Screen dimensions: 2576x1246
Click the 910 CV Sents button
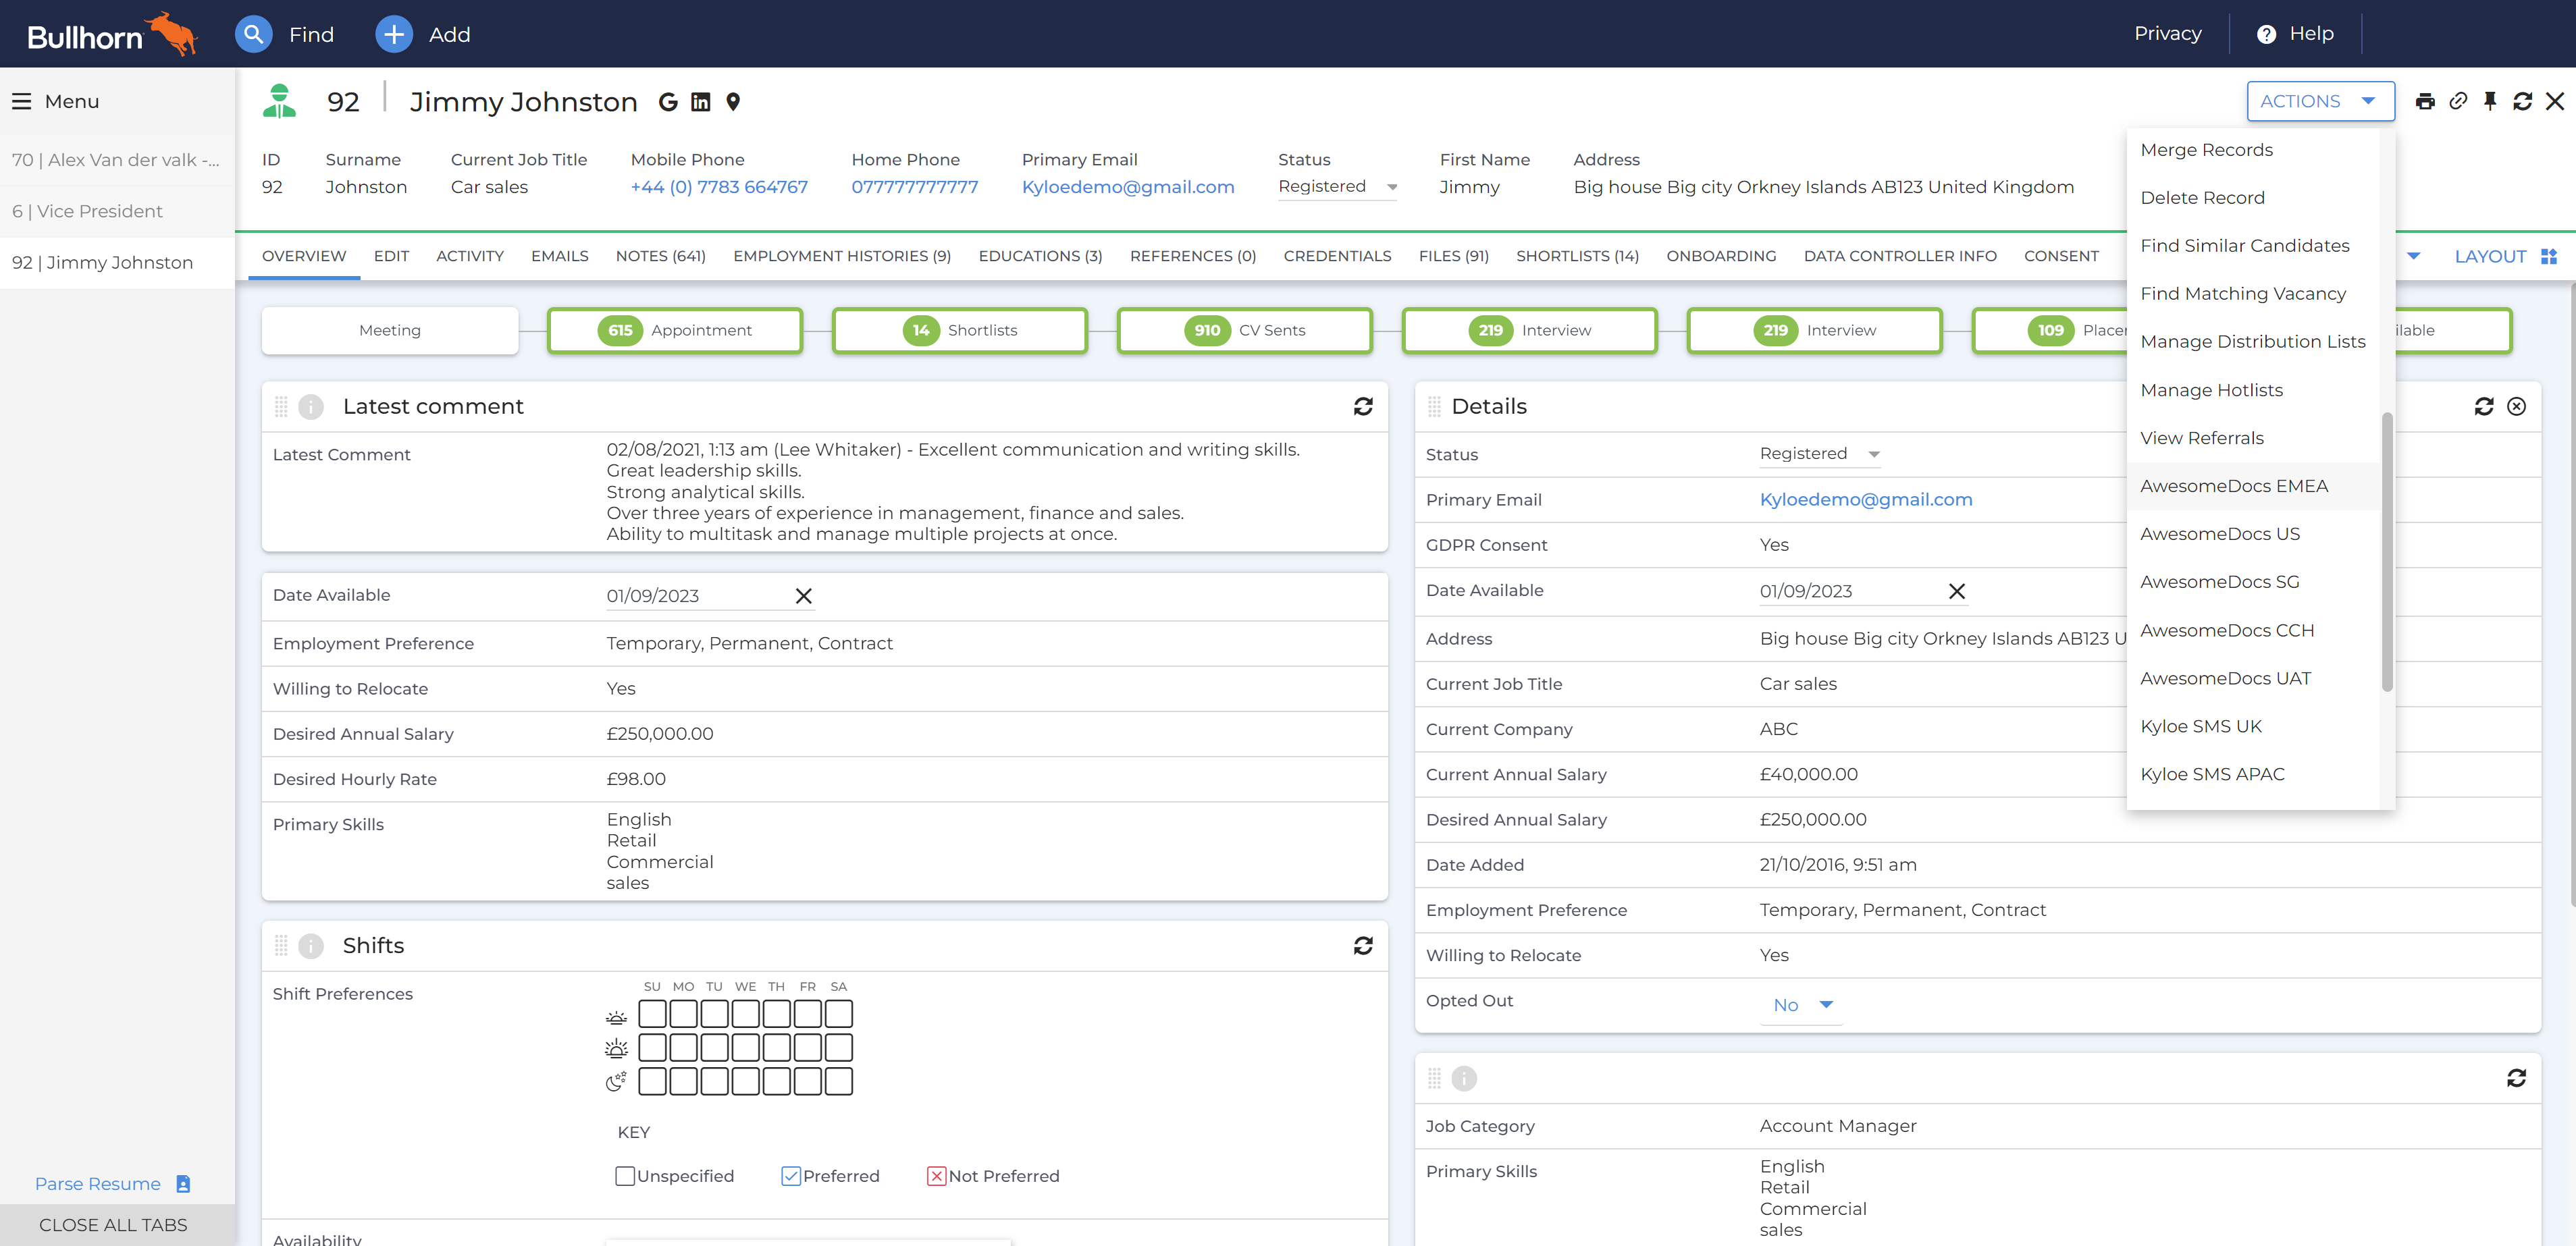pos(1244,330)
